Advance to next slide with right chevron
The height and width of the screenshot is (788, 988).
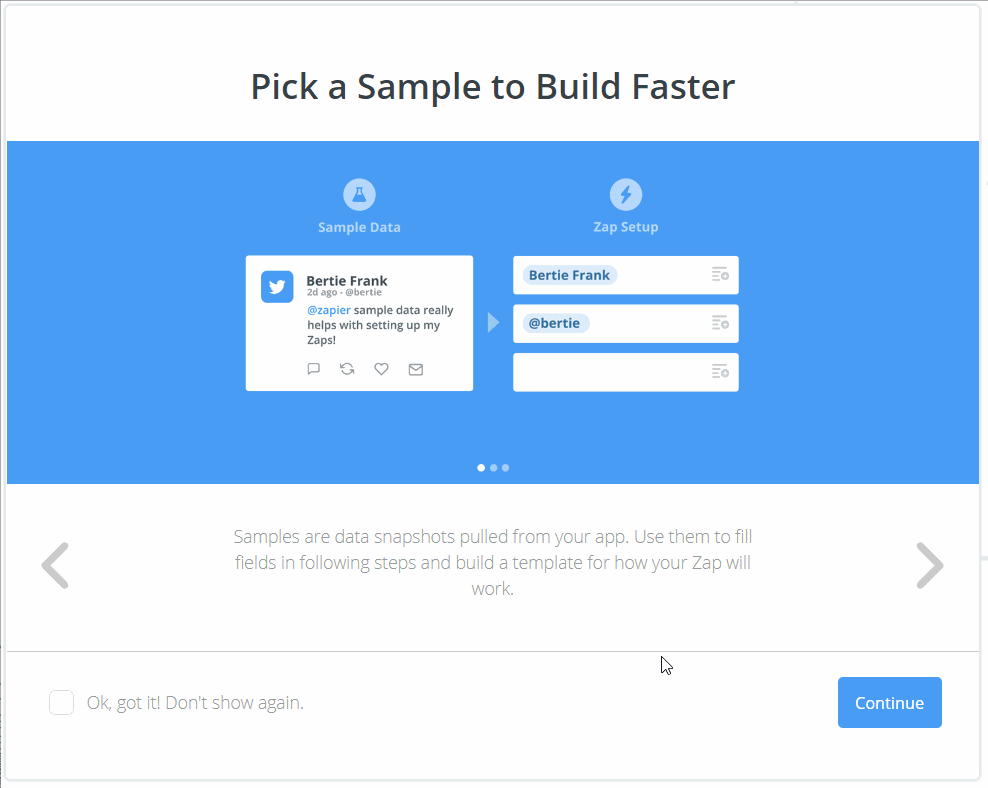(930, 565)
